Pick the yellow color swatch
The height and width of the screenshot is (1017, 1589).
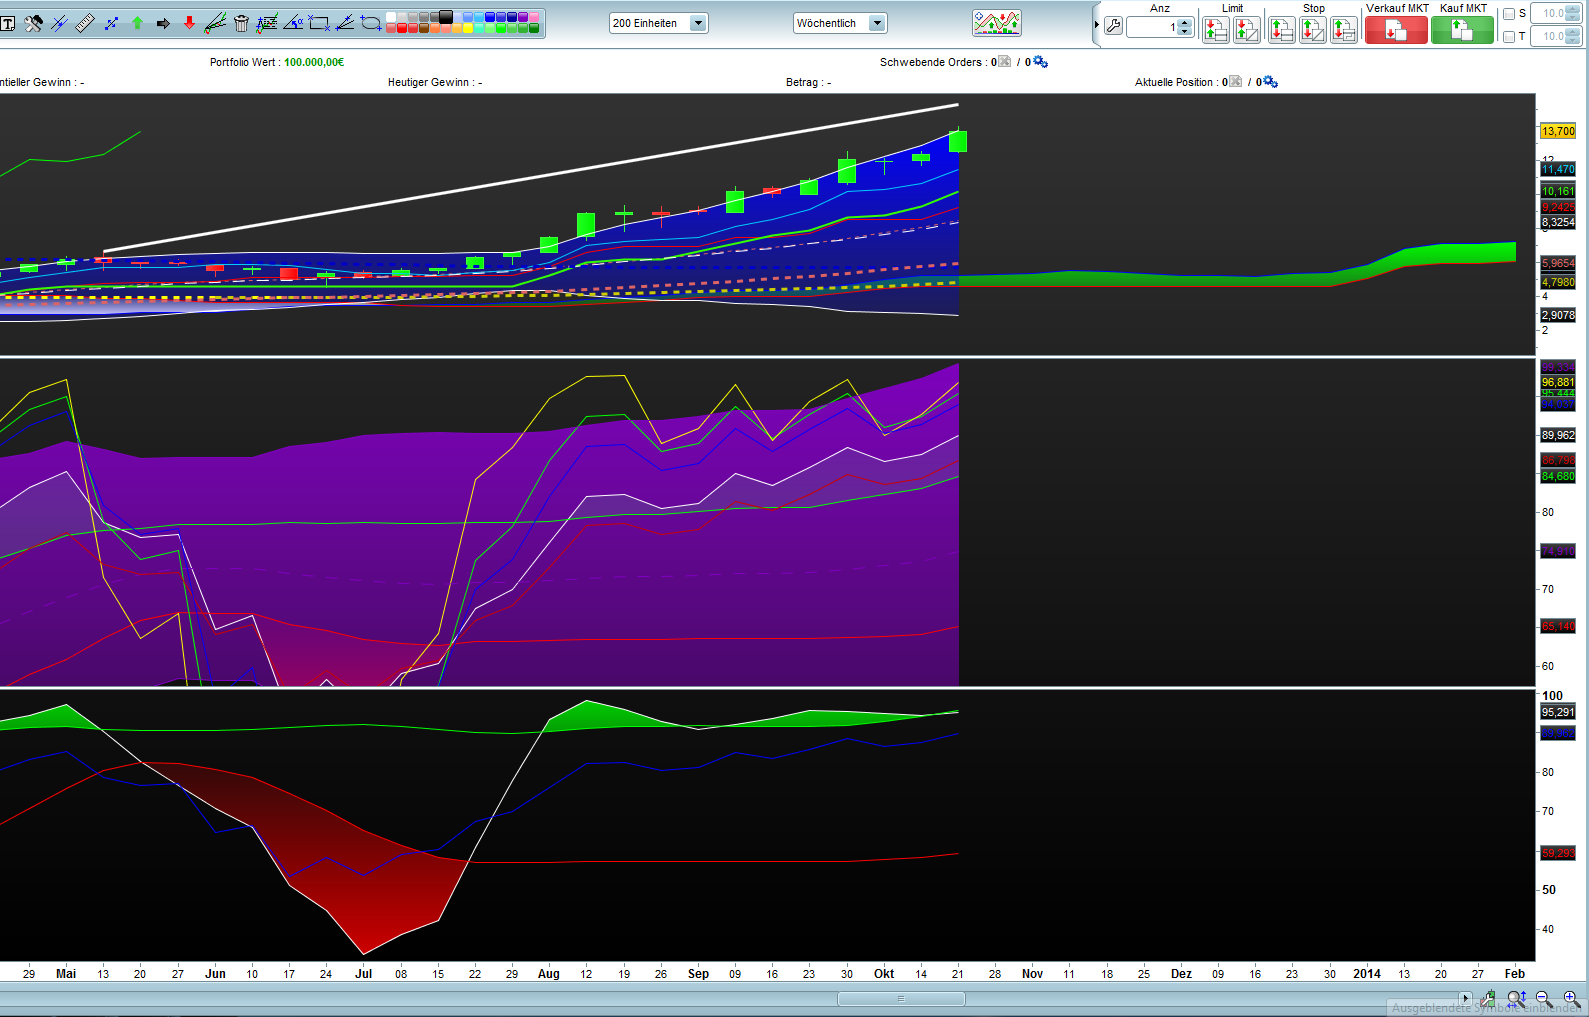[x=468, y=28]
